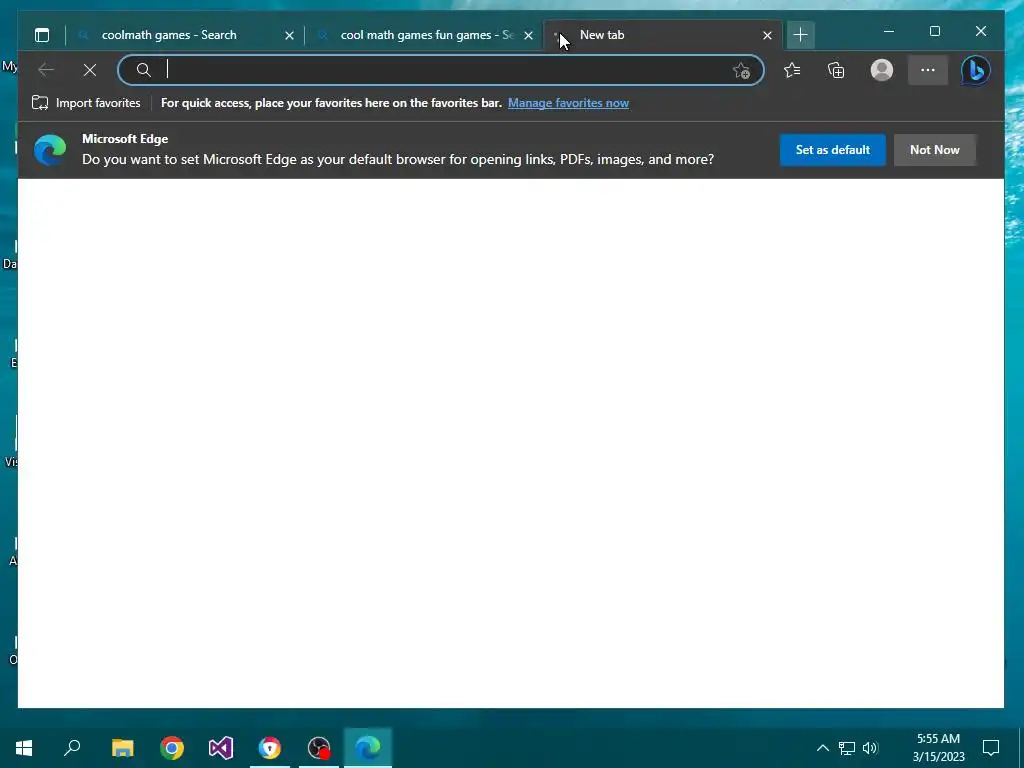
Task: Click into the address bar field
Action: pyautogui.click(x=441, y=70)
